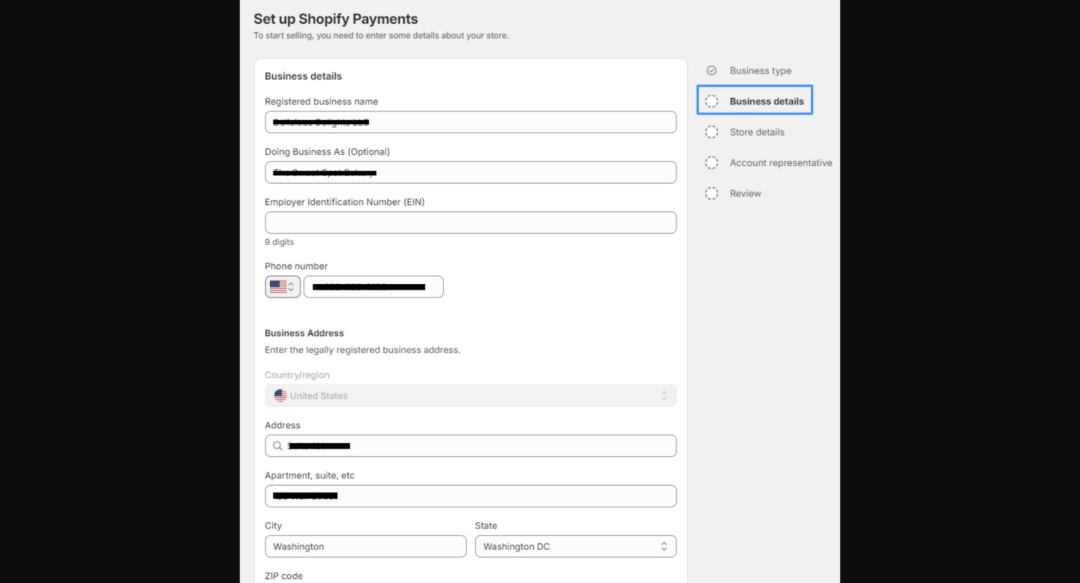Image resolution: width=1080 pixels, height=583 pixels.
Task: Click the Business type checkmark step icon
Action: (711, 71)
